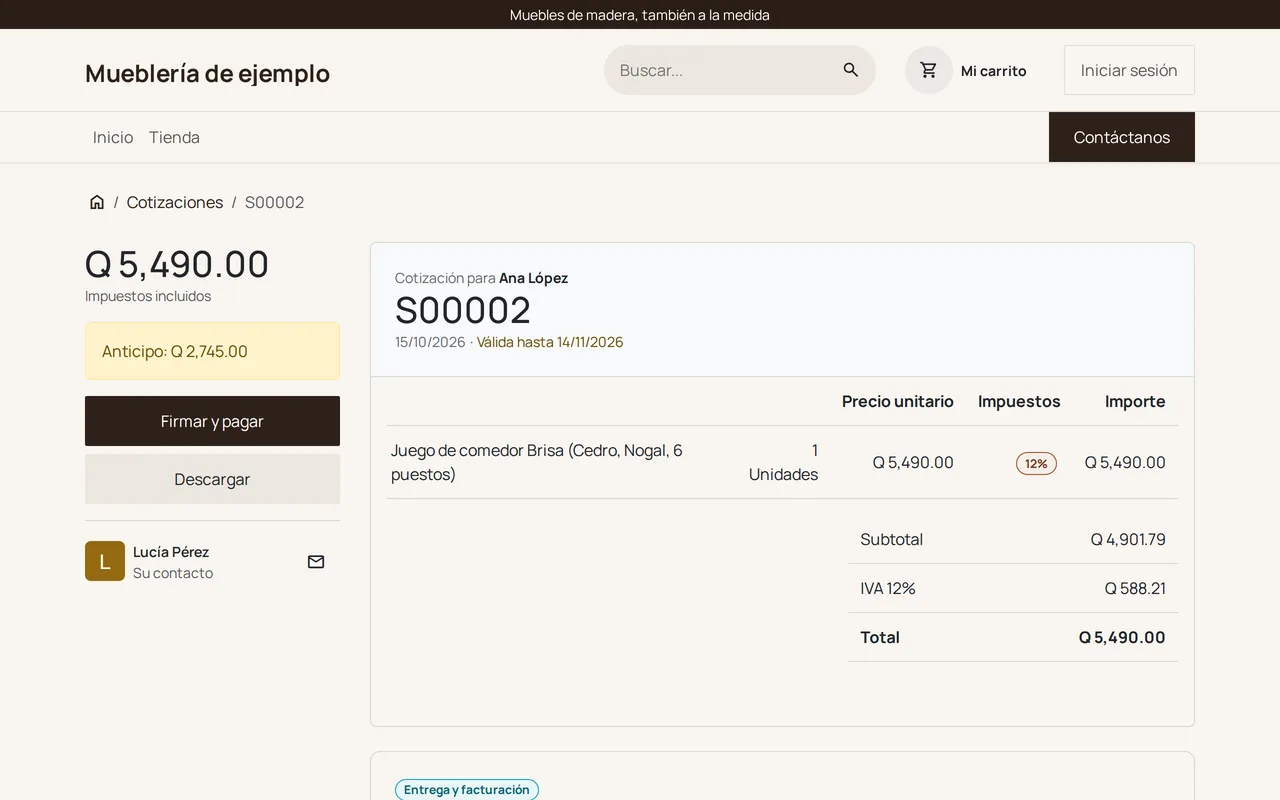Click Firmar y pagar button
The image size is (1280, 800).
tap(212, 421)
